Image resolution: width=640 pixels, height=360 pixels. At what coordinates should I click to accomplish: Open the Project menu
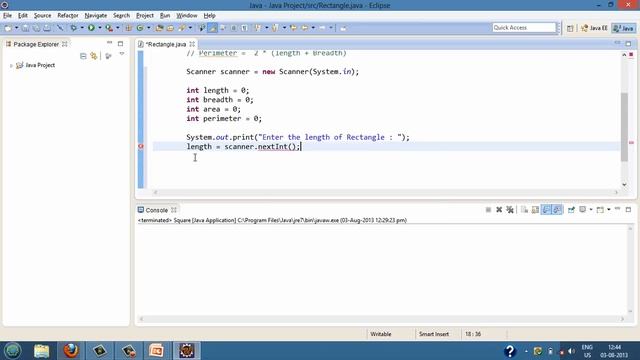144,16
